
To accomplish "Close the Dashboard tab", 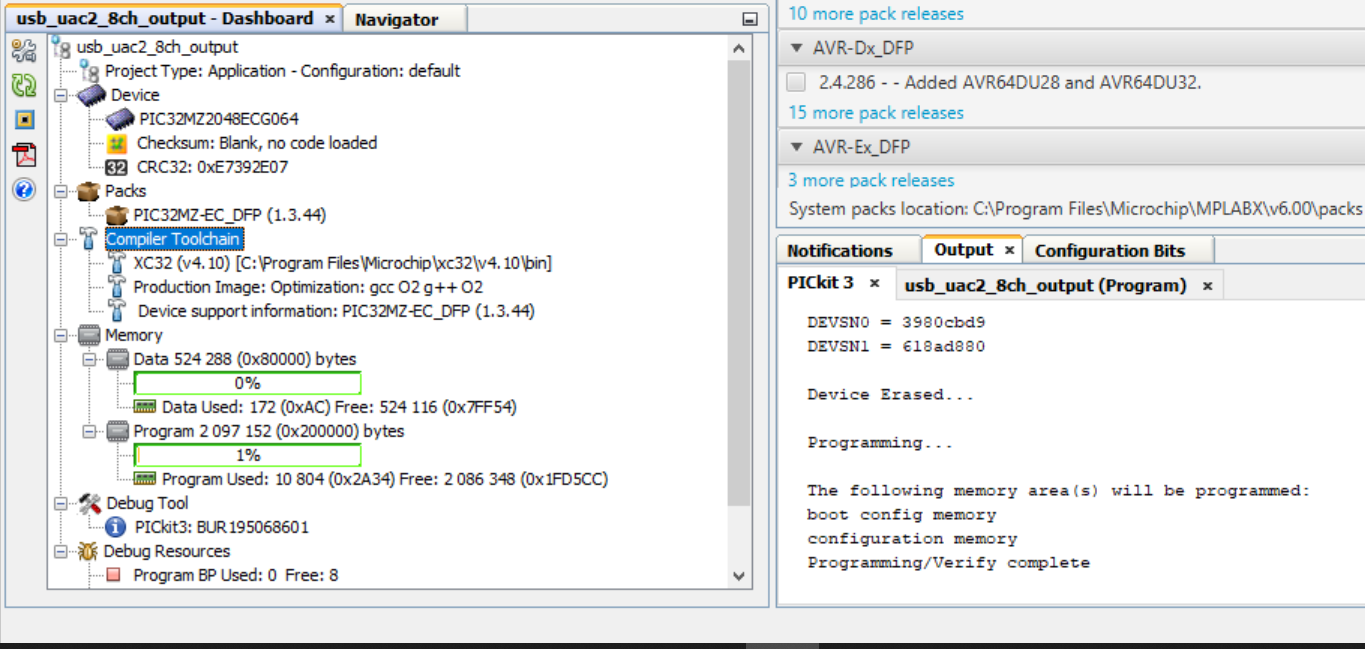I will click(330, 19).
